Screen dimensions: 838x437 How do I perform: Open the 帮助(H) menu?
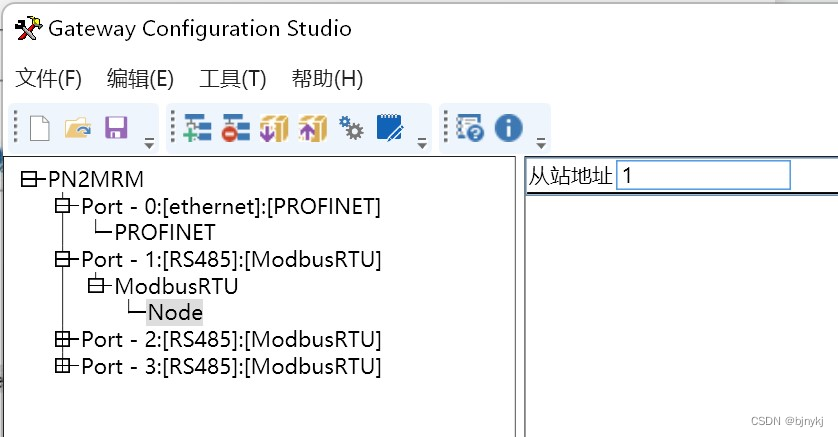point(327,79)
